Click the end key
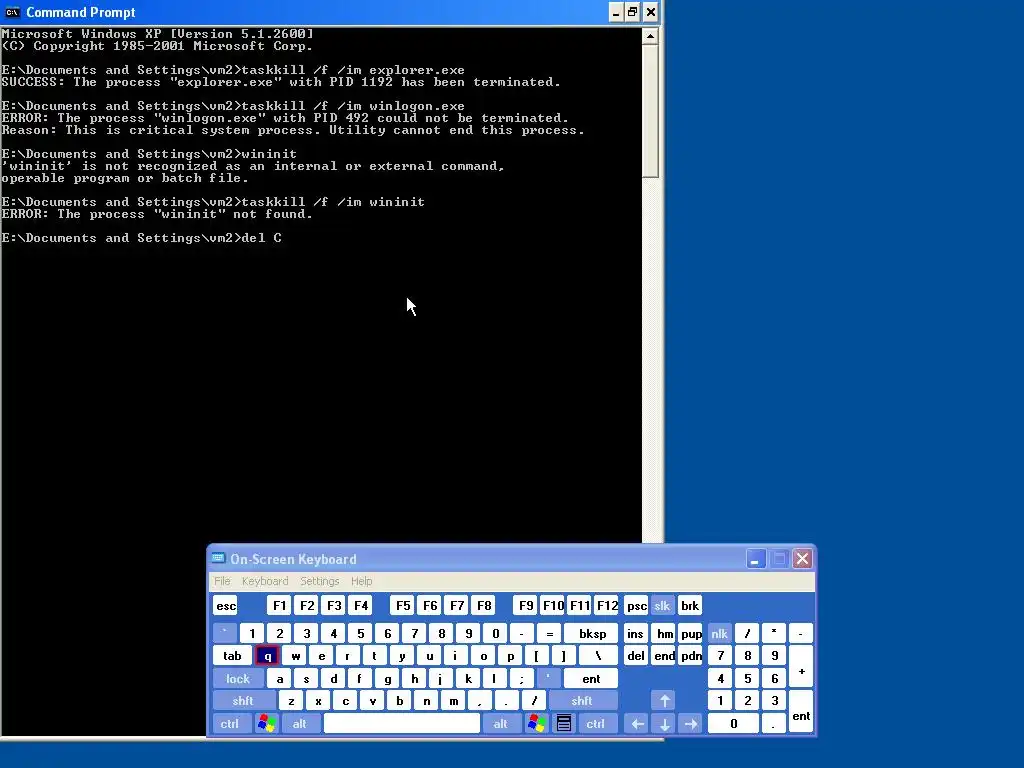This screenshot has height=768, width=1024. click(664, 656)
